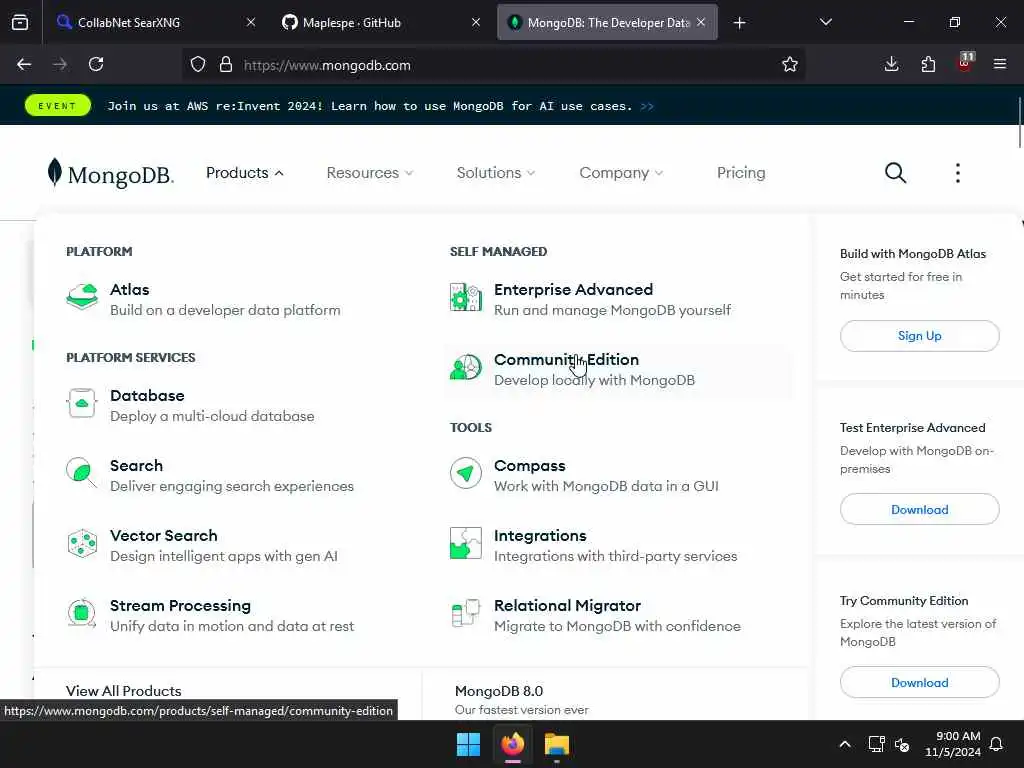Click the Relational Migrator icon
The width and height of the screenshot is (1024, 768).
click(x=466, y=613)
